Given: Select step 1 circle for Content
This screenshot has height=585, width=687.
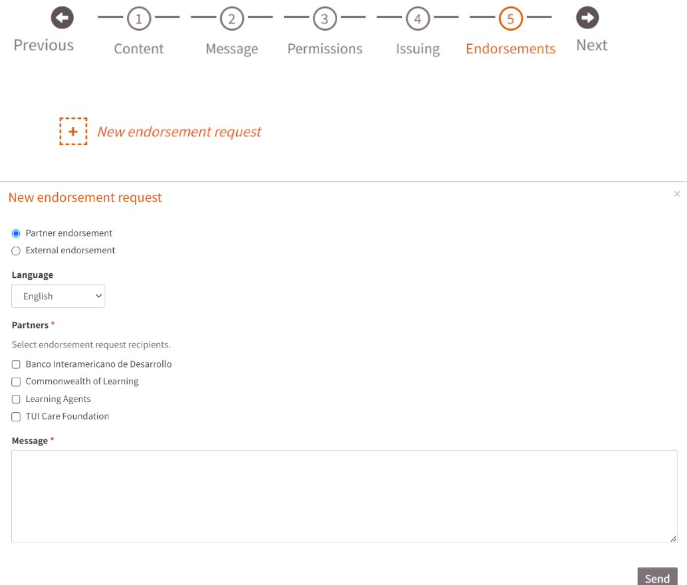Looking at the screenshot, I should (139, 19).
